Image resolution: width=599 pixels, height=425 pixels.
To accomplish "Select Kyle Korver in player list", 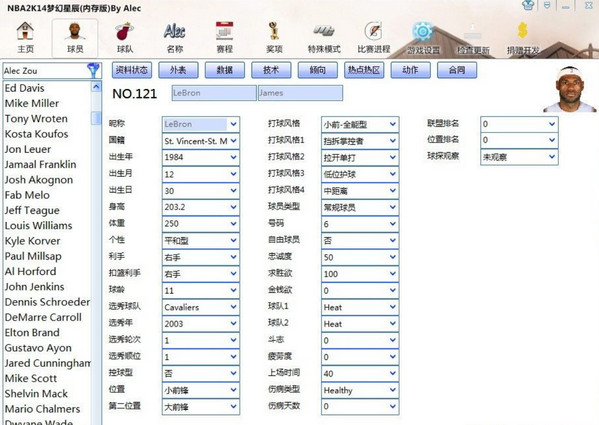I will pos(32,241).
